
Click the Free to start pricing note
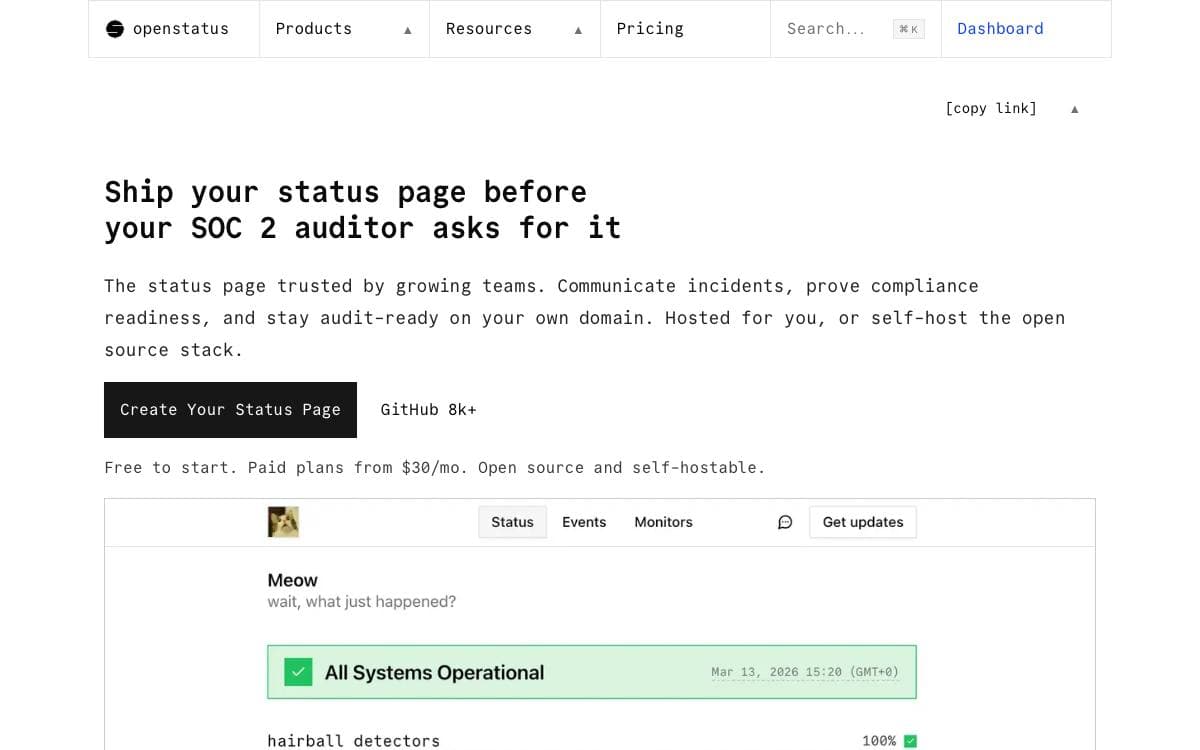tap(434, 467)
